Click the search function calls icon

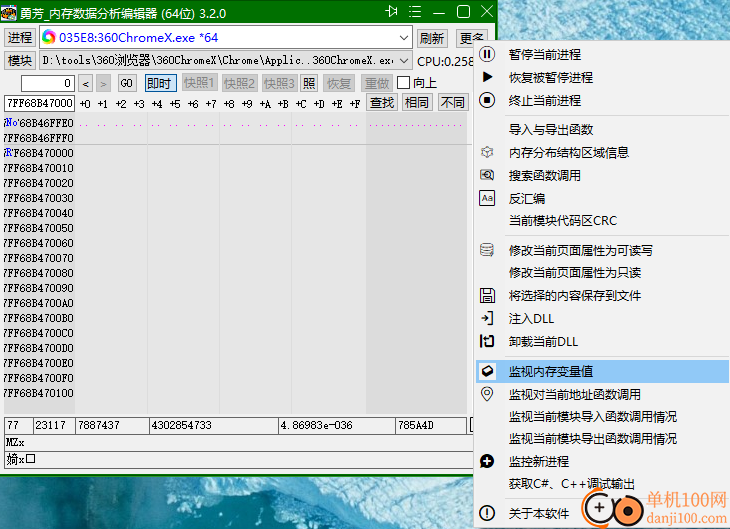click(x=487, y=175)
